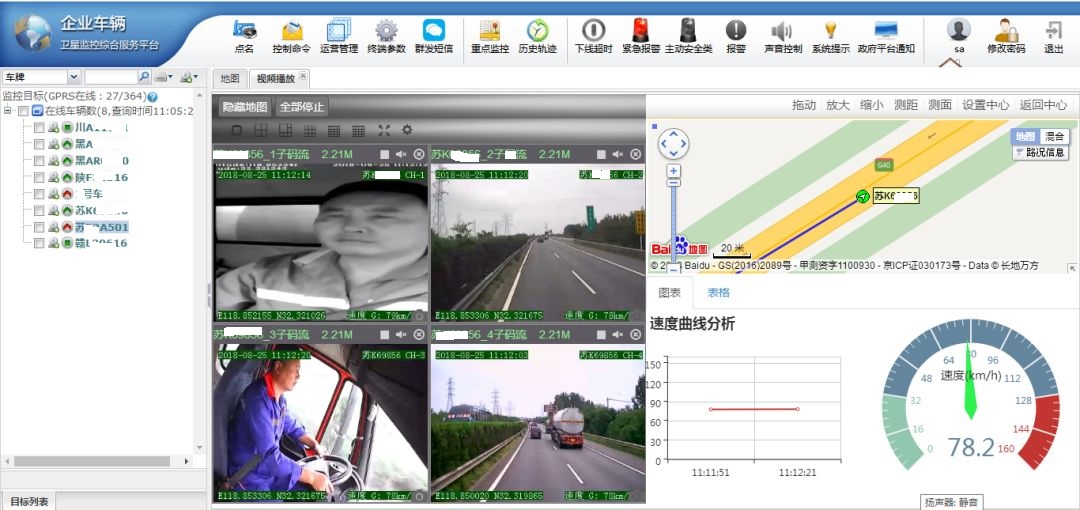Click map zoom-in plus on slider
This screenshot has width=1080, height=510.
point(674,171)
